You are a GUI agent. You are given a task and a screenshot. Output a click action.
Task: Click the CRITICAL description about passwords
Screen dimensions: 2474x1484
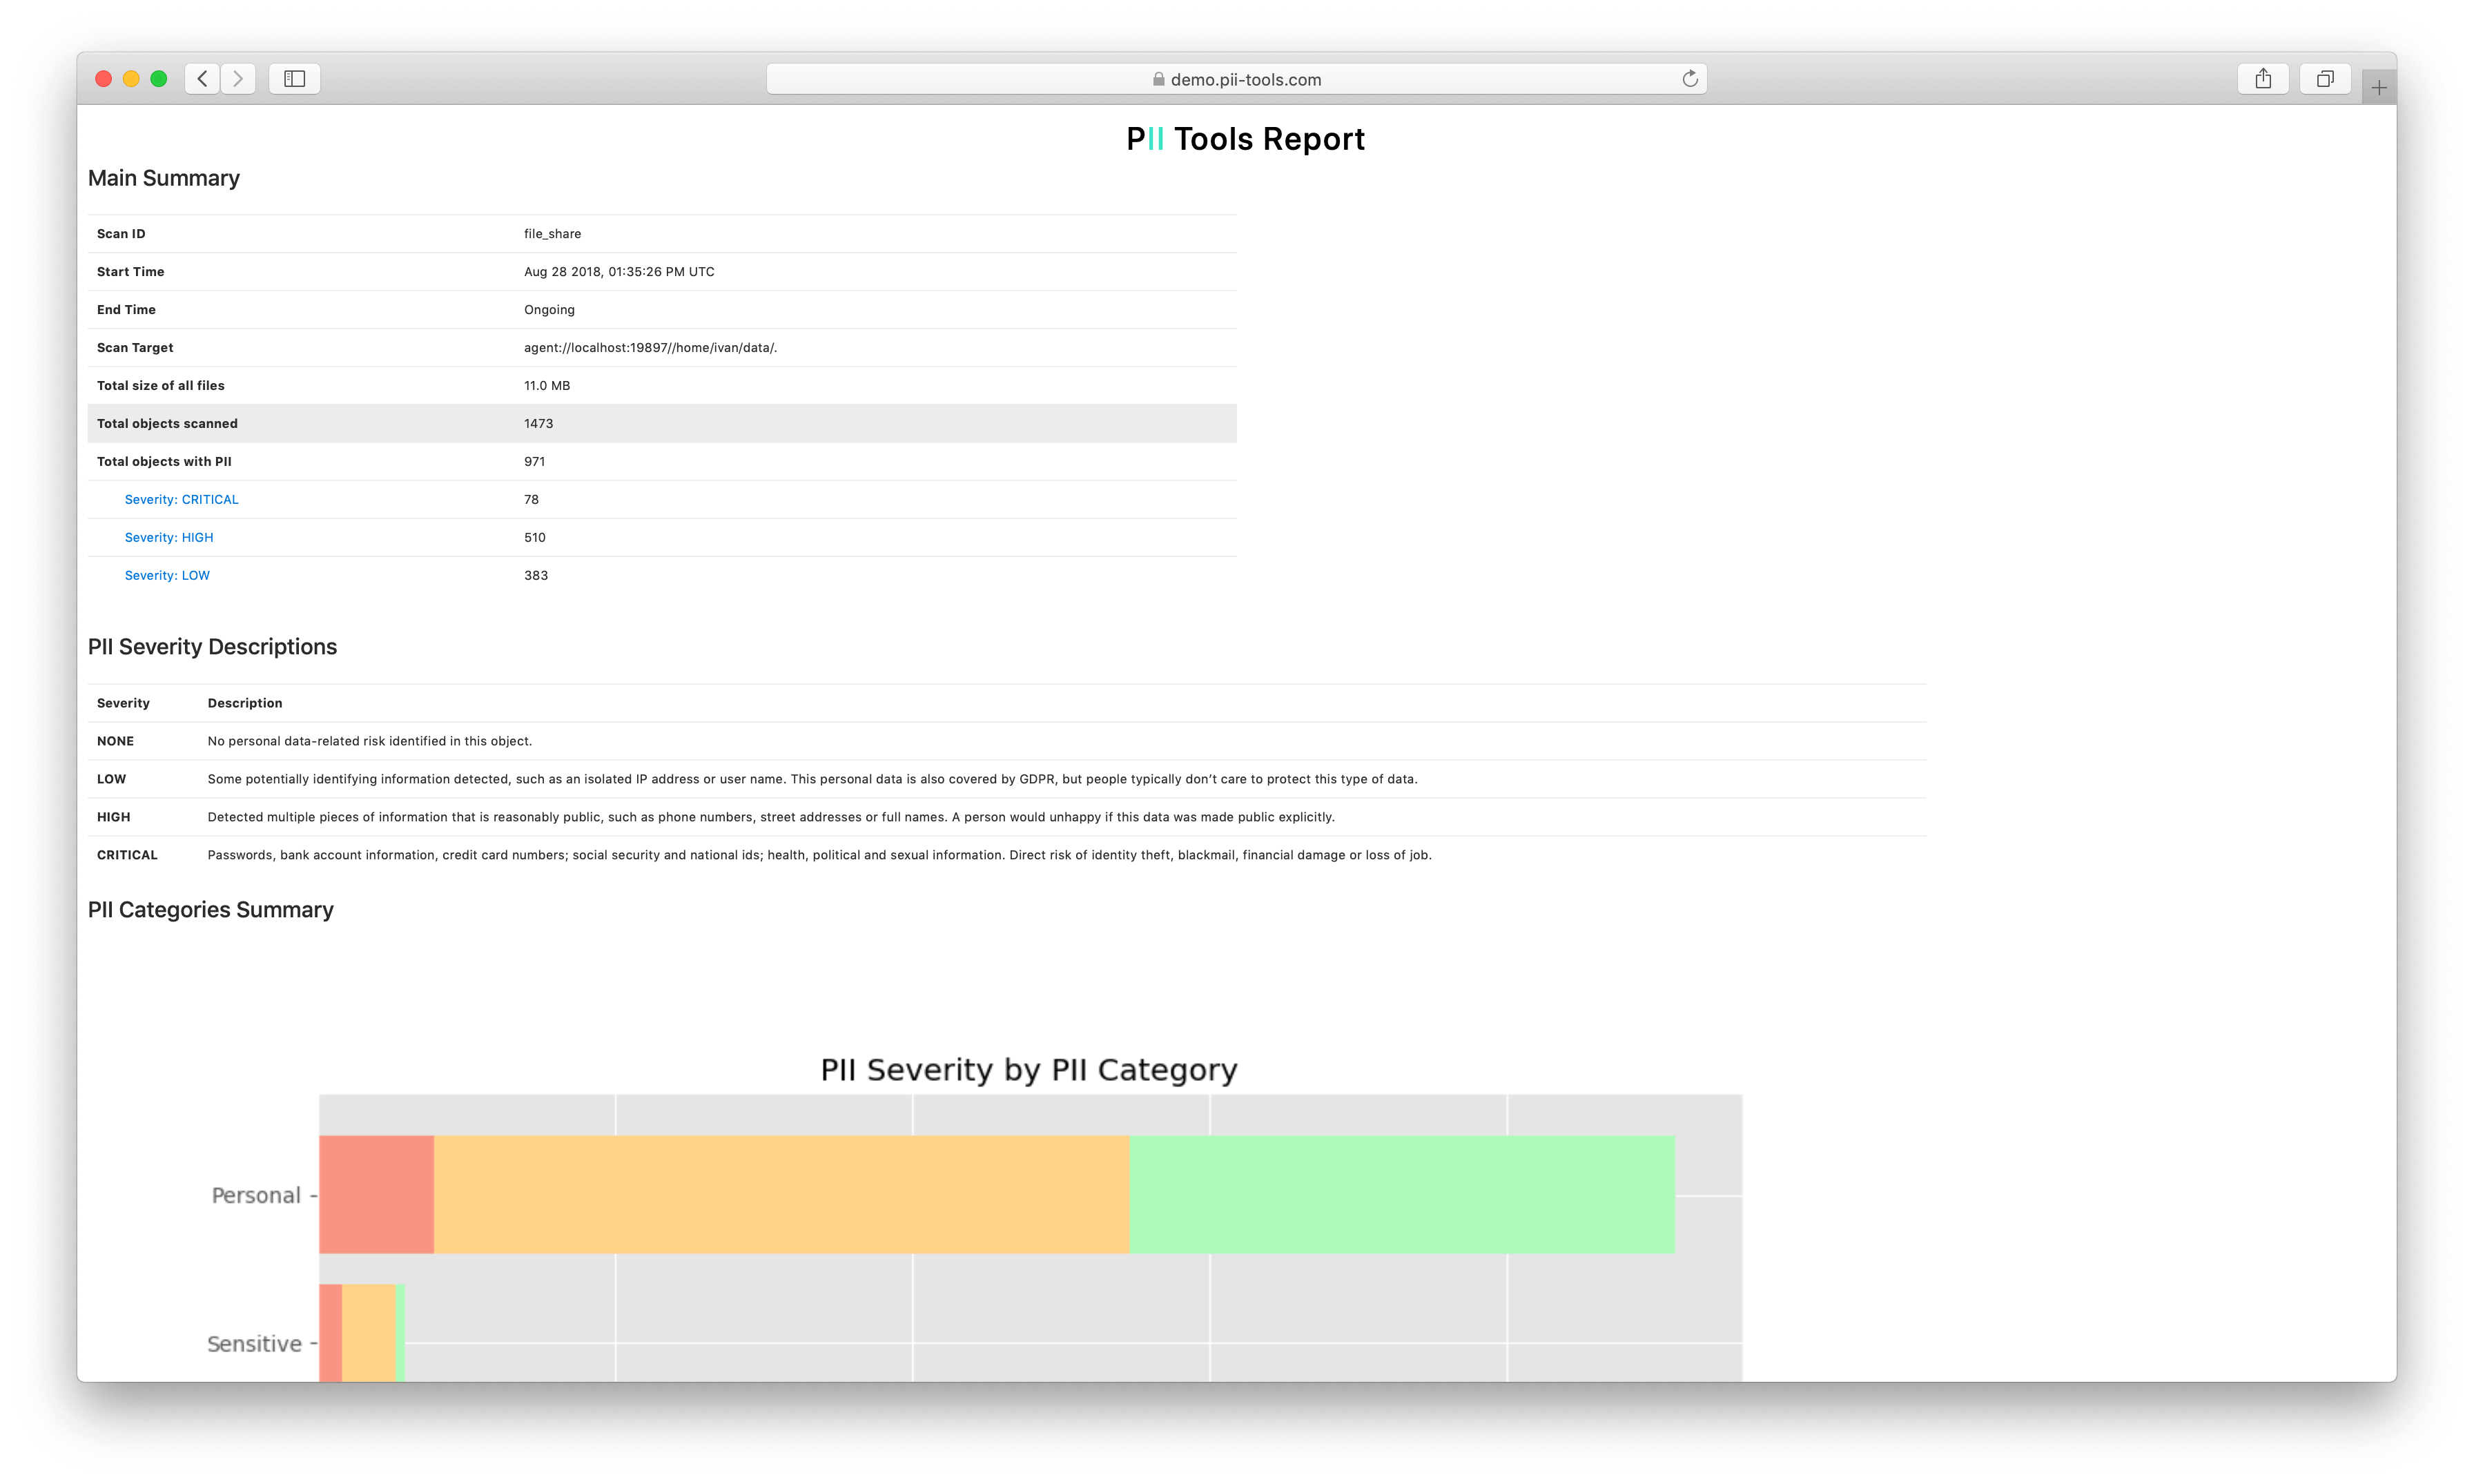click(x=819, y=855)
